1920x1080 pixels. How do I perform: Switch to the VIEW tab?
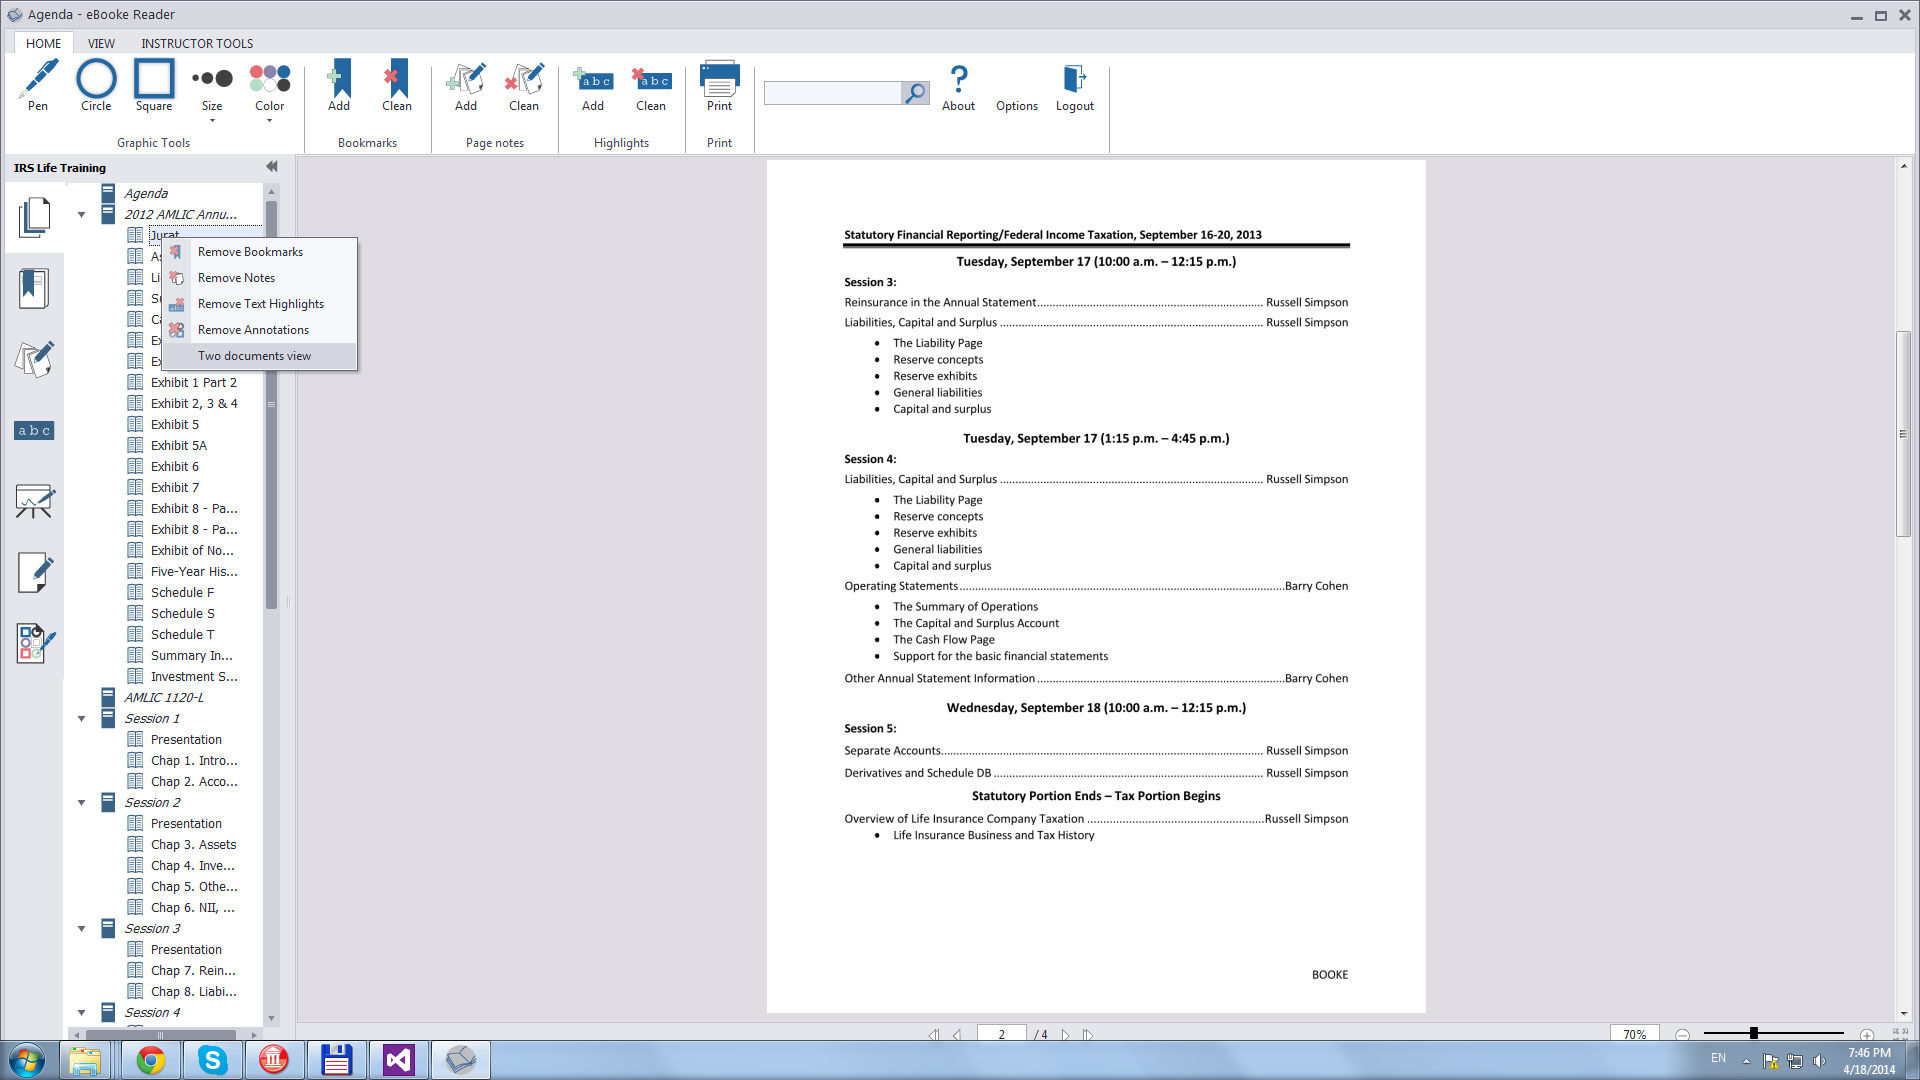click(x=101, y=43)
